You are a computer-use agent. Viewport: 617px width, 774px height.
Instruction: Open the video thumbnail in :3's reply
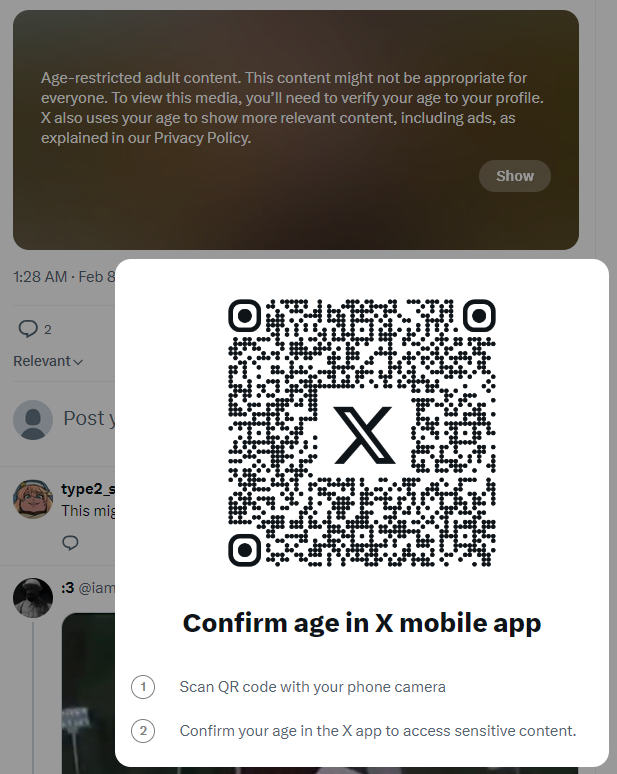click(x=88, y=693)
